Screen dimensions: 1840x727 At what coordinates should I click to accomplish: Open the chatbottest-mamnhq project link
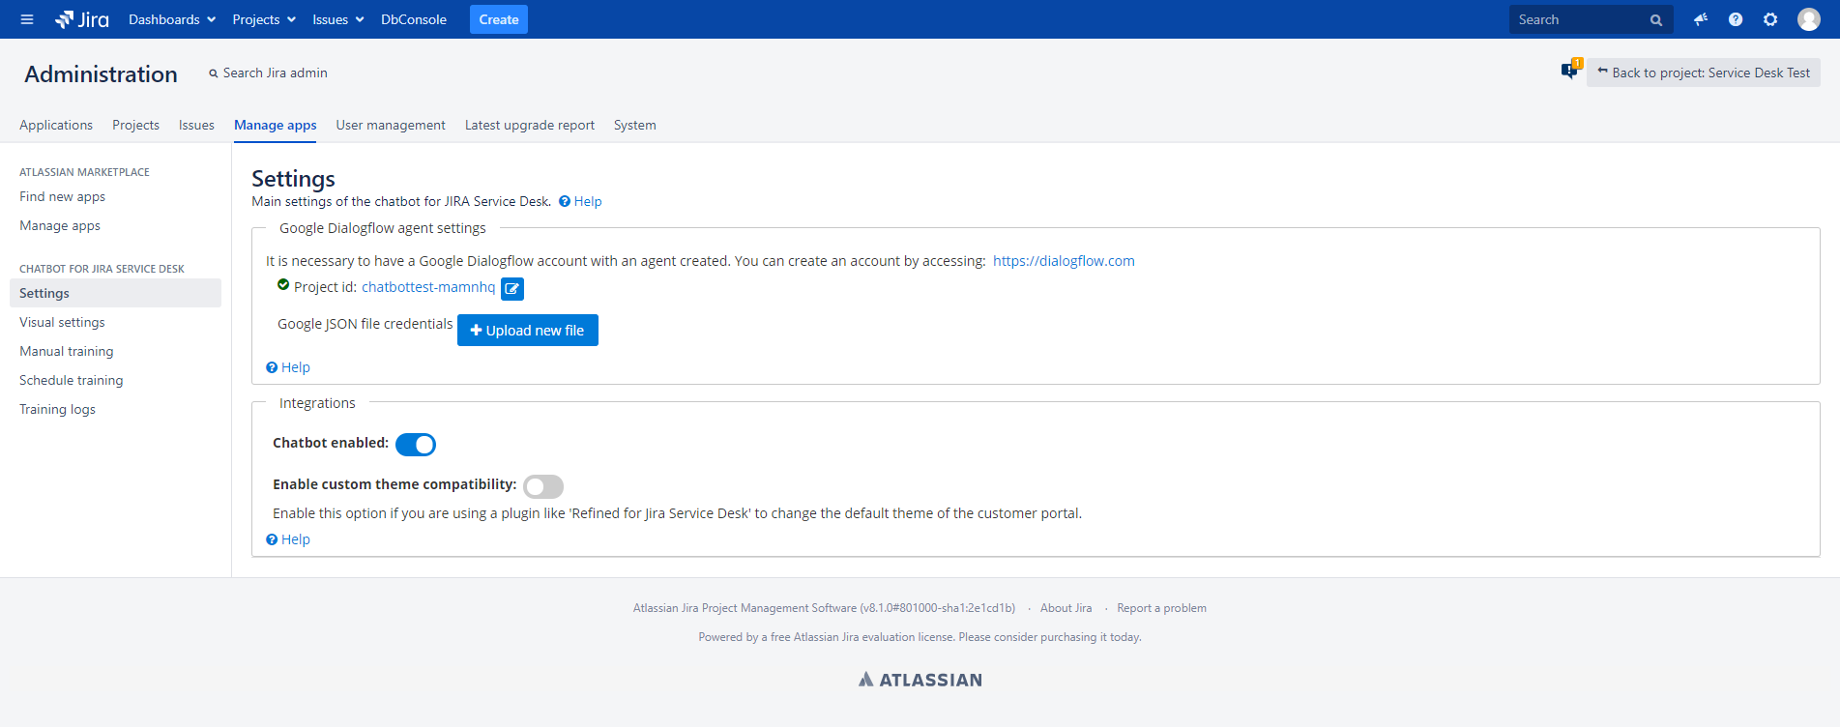[x=428, y=287]
